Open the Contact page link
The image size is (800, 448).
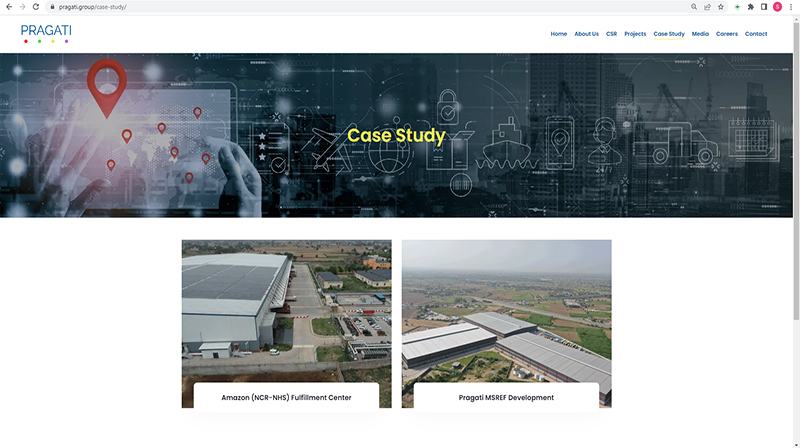tap(756, 34)
